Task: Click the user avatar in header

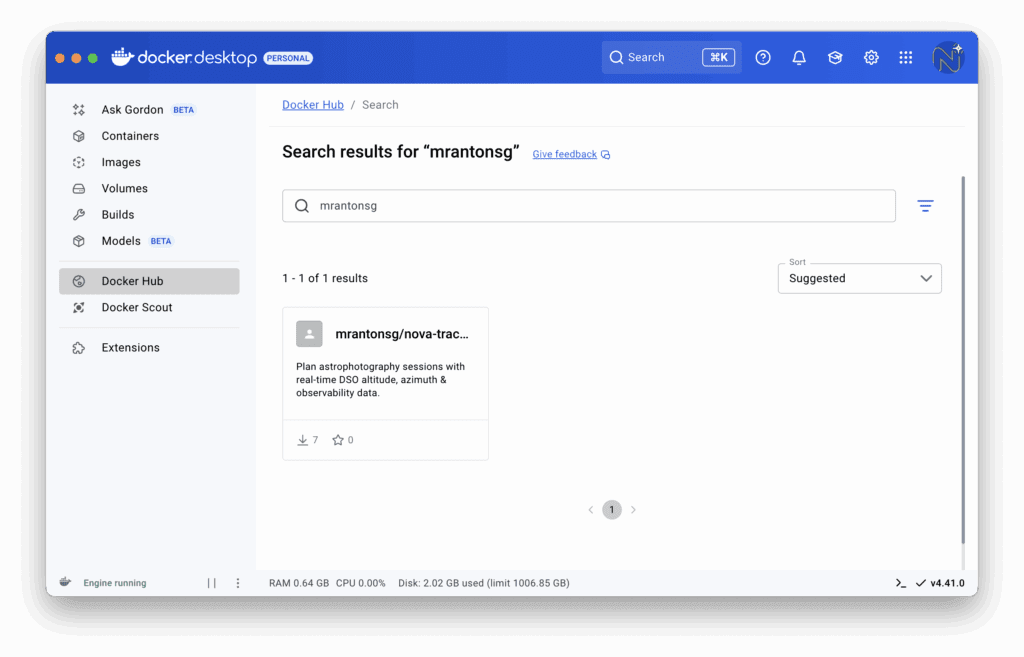Action: click(948, 57)
